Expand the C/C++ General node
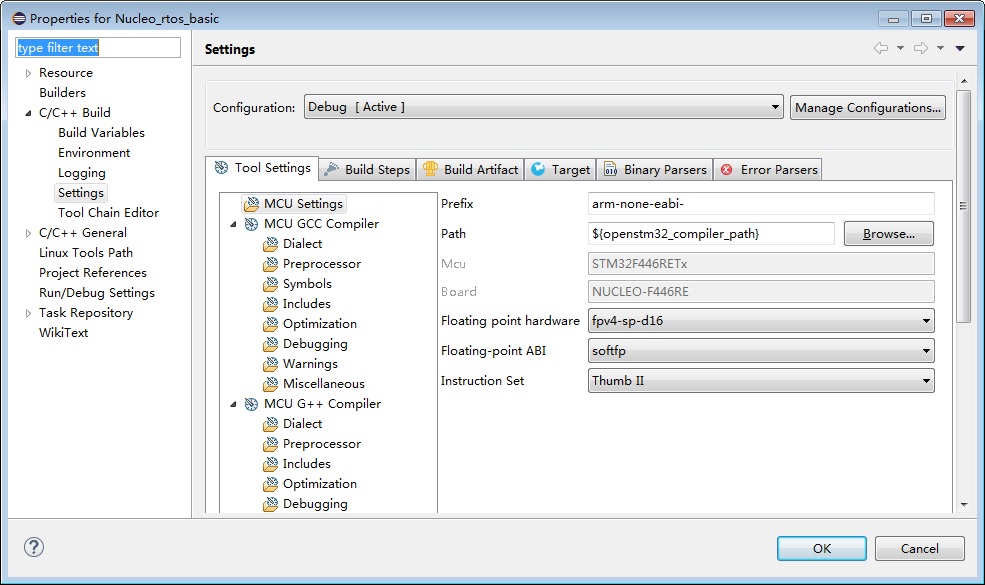Image resolution: width=985 pixels, height=585 pixels. tap(28, 233)
